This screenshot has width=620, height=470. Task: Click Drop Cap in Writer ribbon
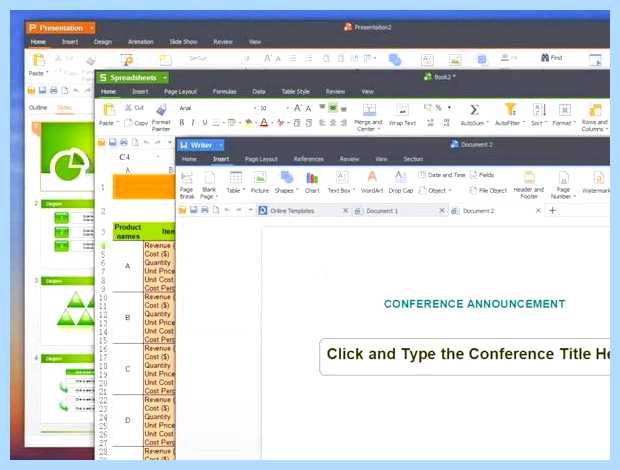click(401, 182)
